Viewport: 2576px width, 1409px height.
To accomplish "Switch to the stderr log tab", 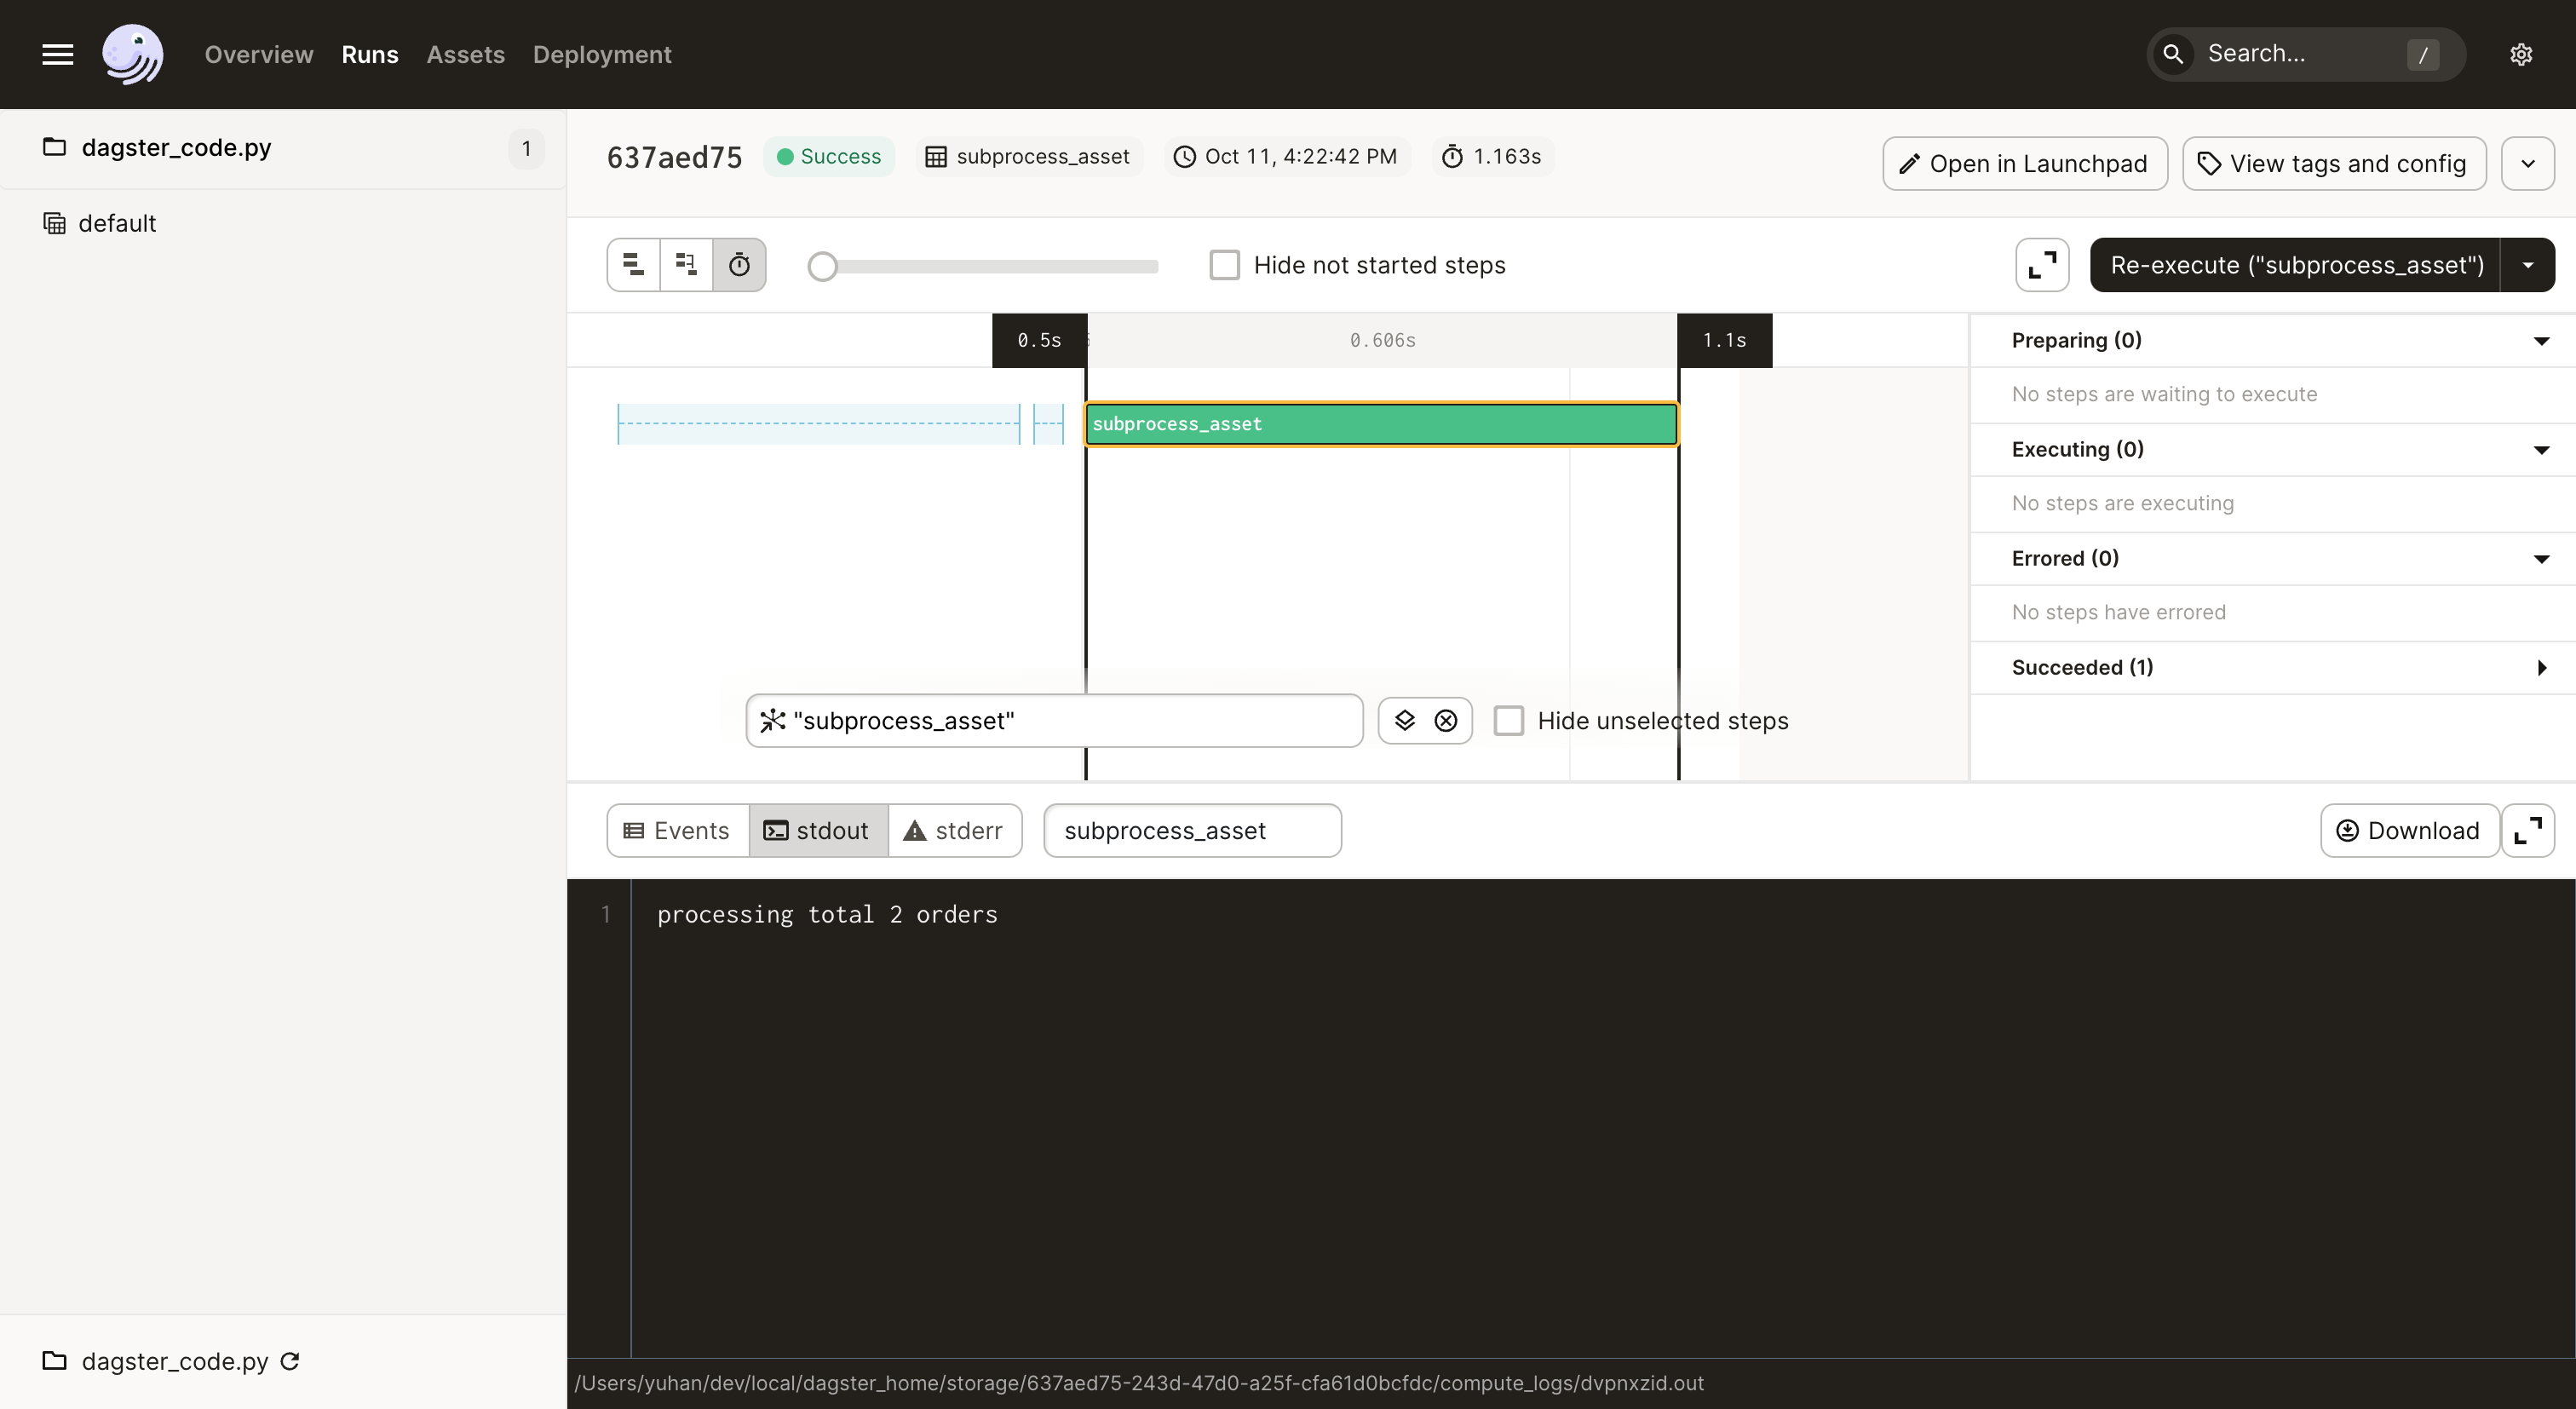I will click(956, 830).
